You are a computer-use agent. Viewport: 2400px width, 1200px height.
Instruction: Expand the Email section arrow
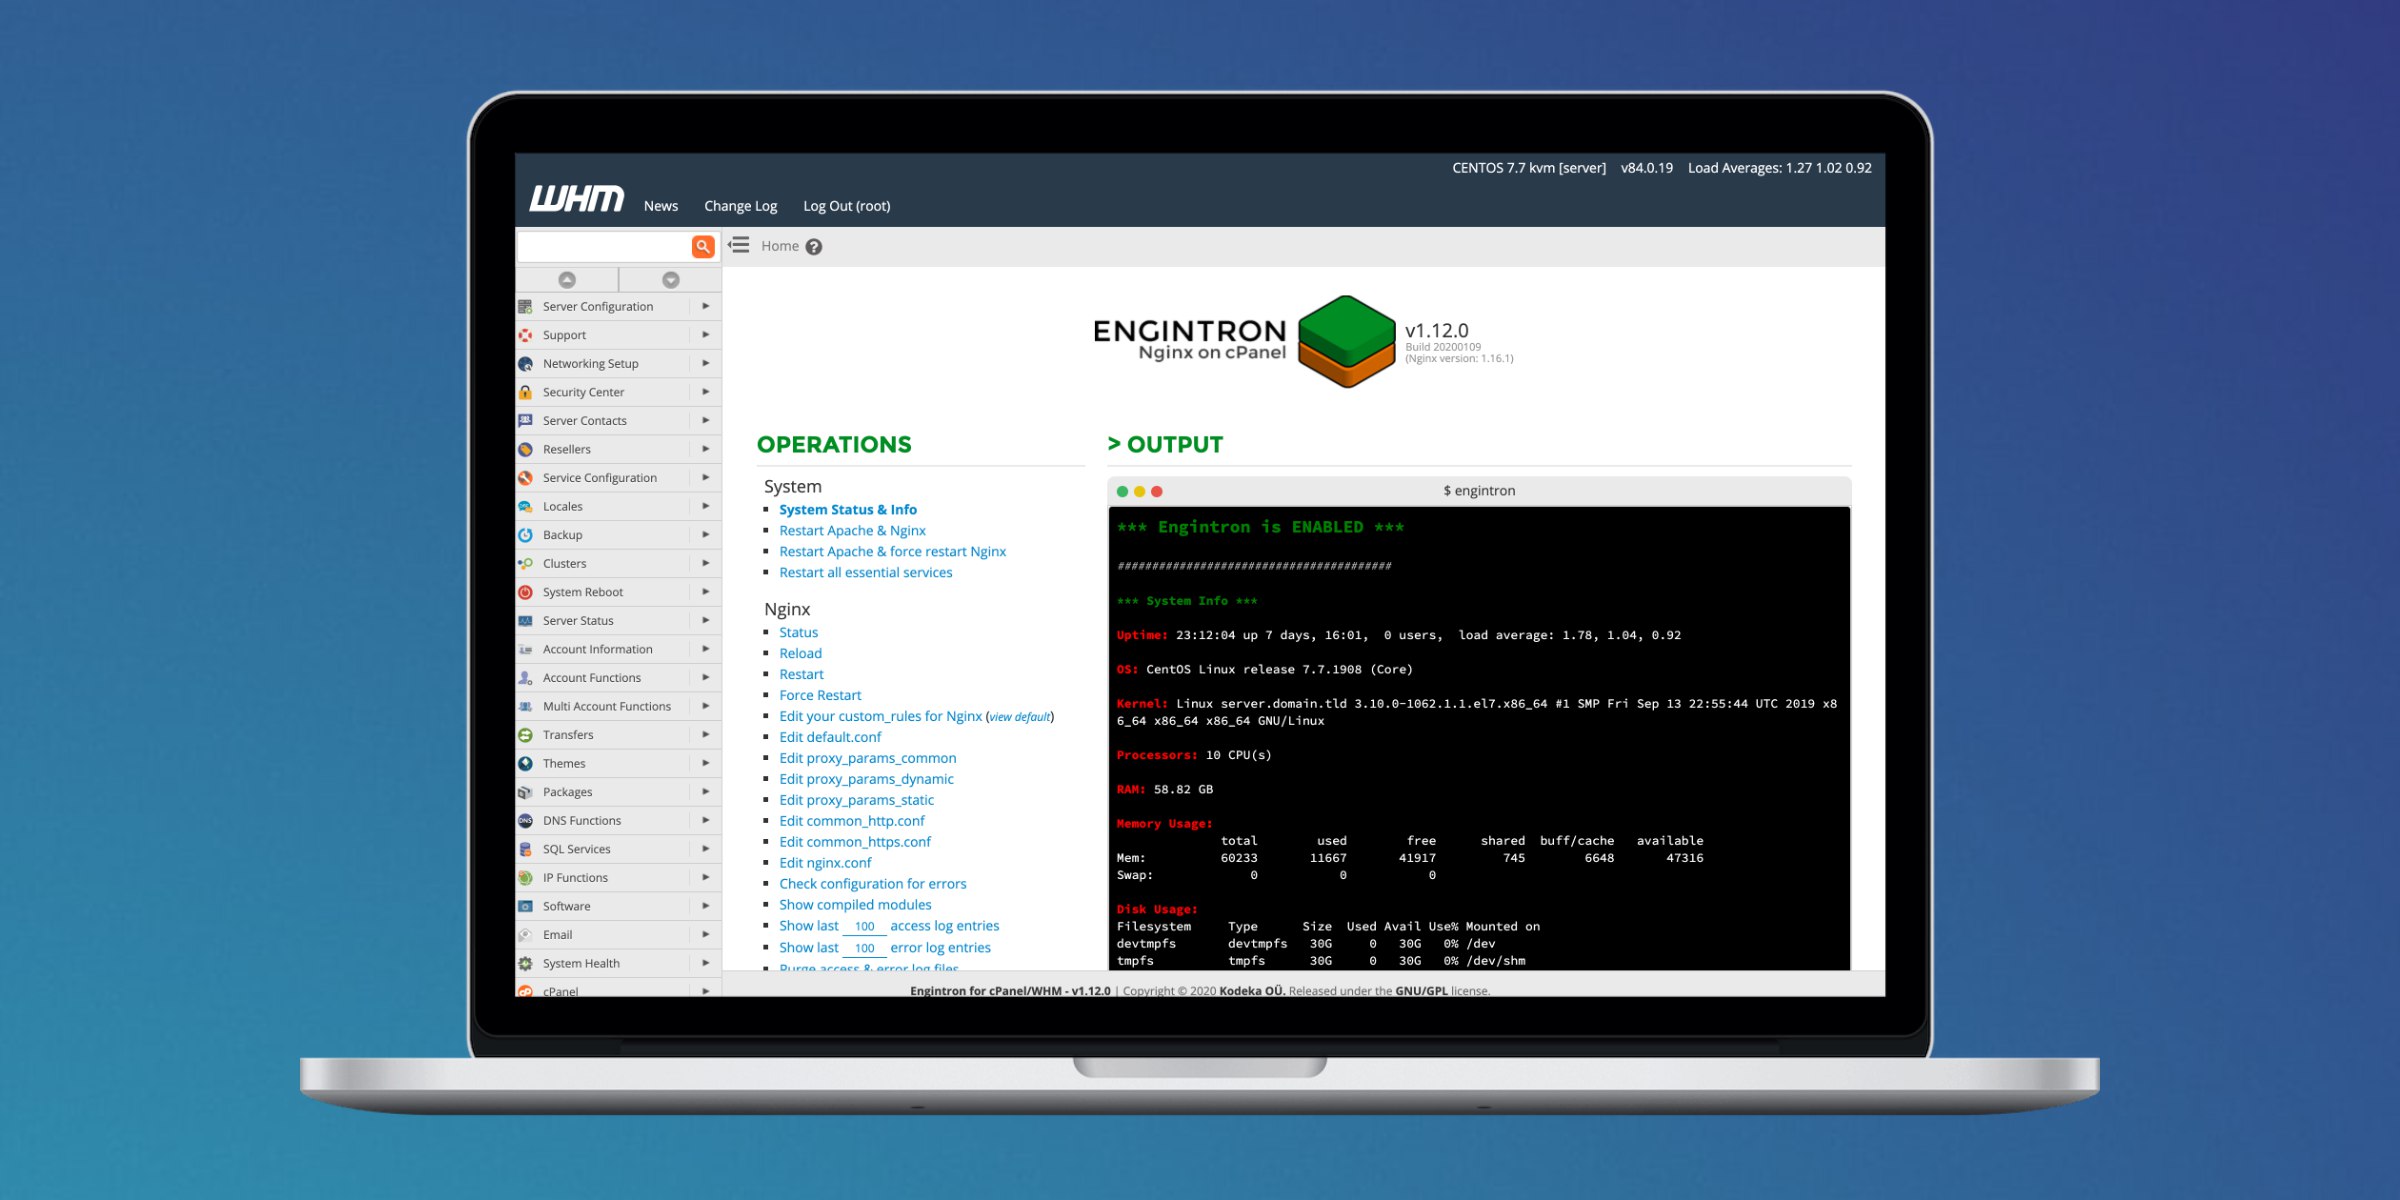point(706,934)
